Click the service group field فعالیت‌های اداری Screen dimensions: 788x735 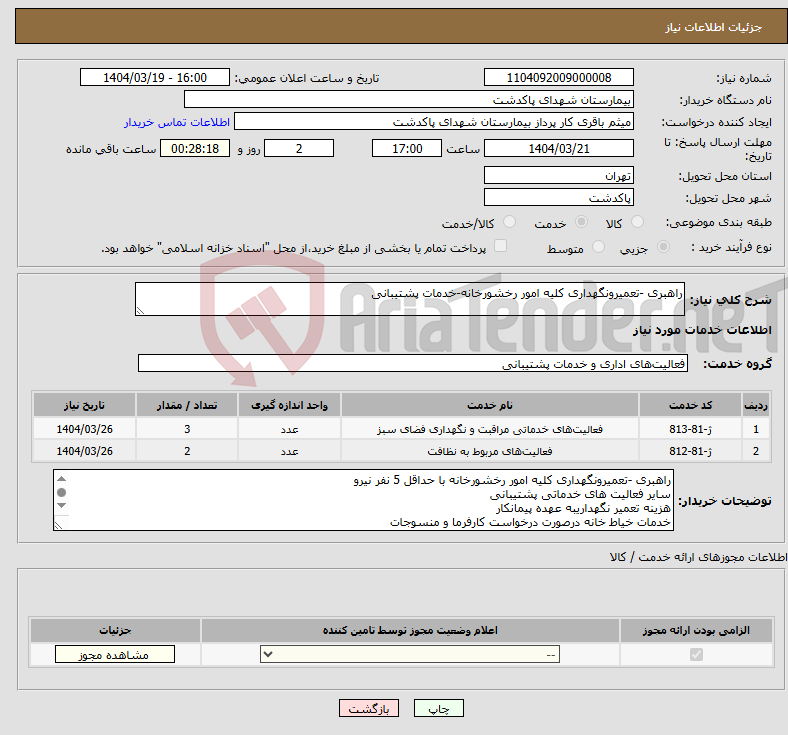[x=413, y=363]
